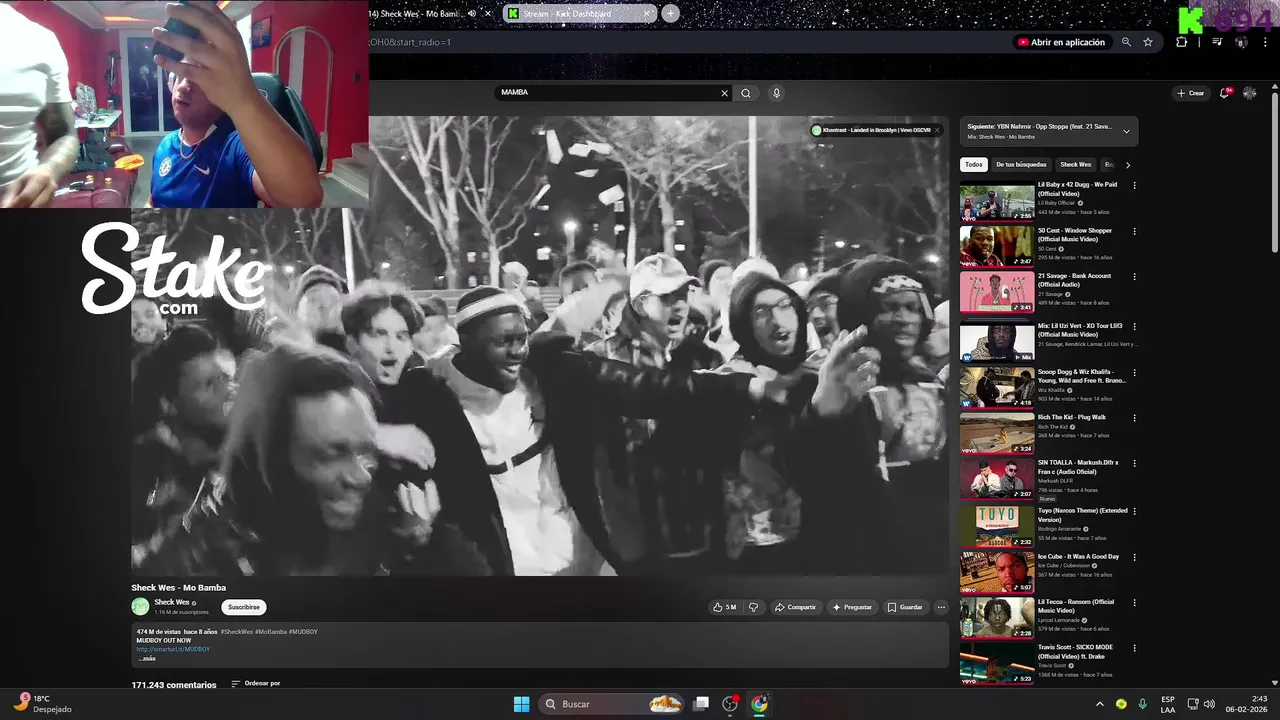1280x720 pixels.
Task: Open options for 50 Cent Window Shopper
Action: click(1134, 231)
